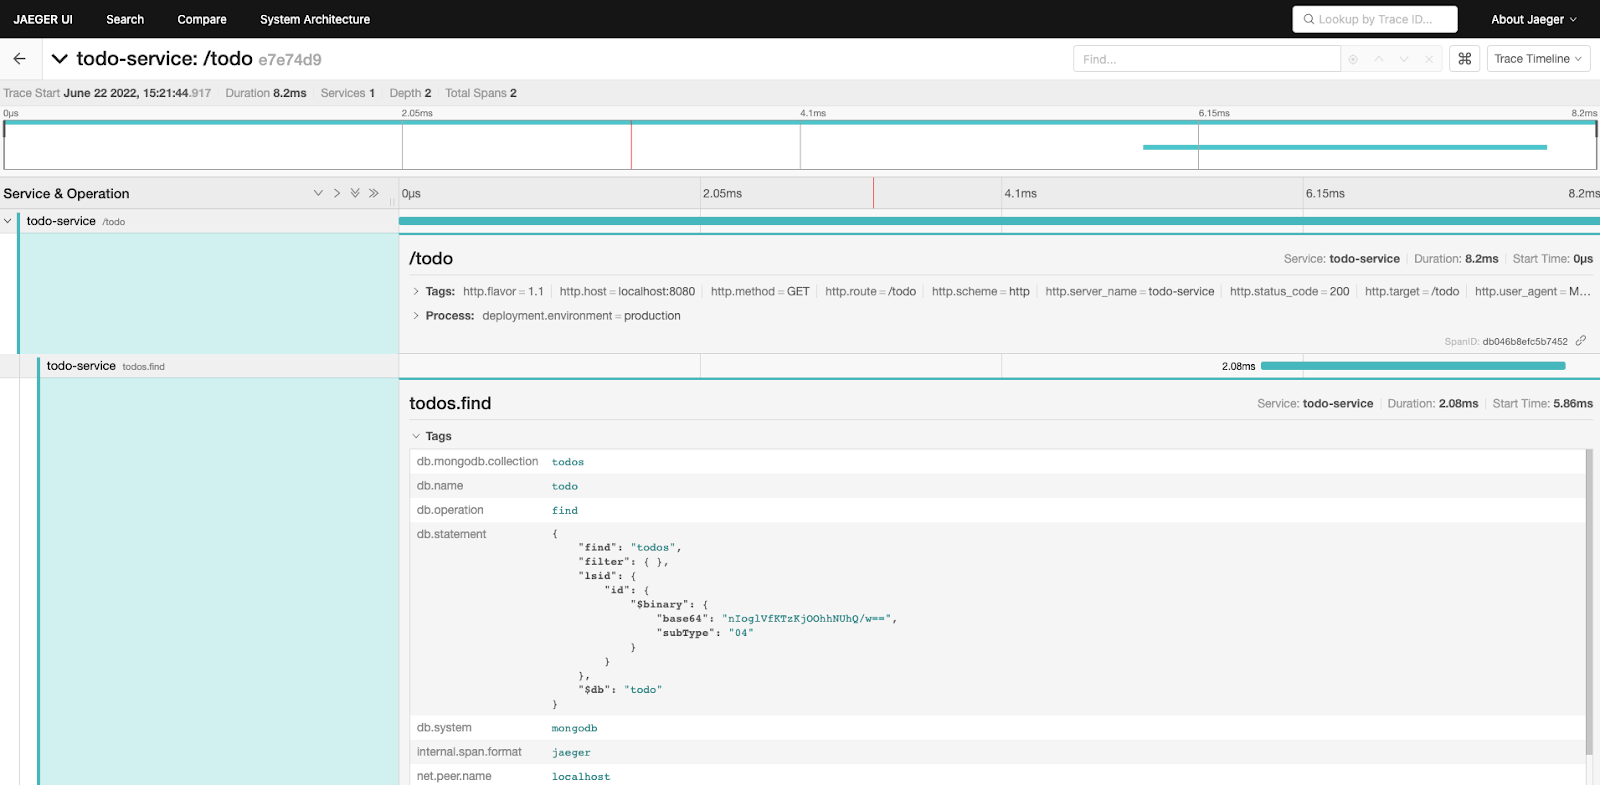Open the Trace Timeline view dropdown

1538,59
